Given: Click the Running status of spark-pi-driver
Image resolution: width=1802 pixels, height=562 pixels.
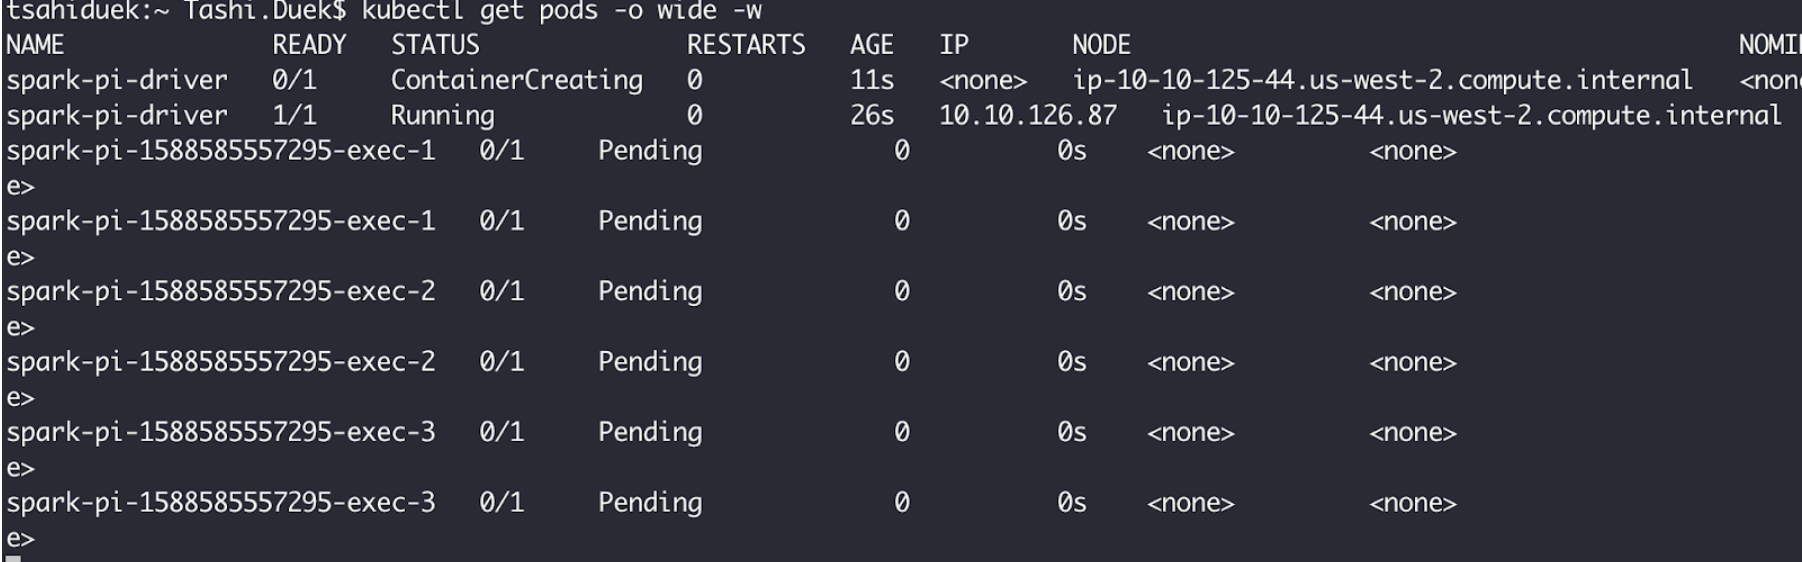Looking at the screenshot, I should click(x=442, y=116).
